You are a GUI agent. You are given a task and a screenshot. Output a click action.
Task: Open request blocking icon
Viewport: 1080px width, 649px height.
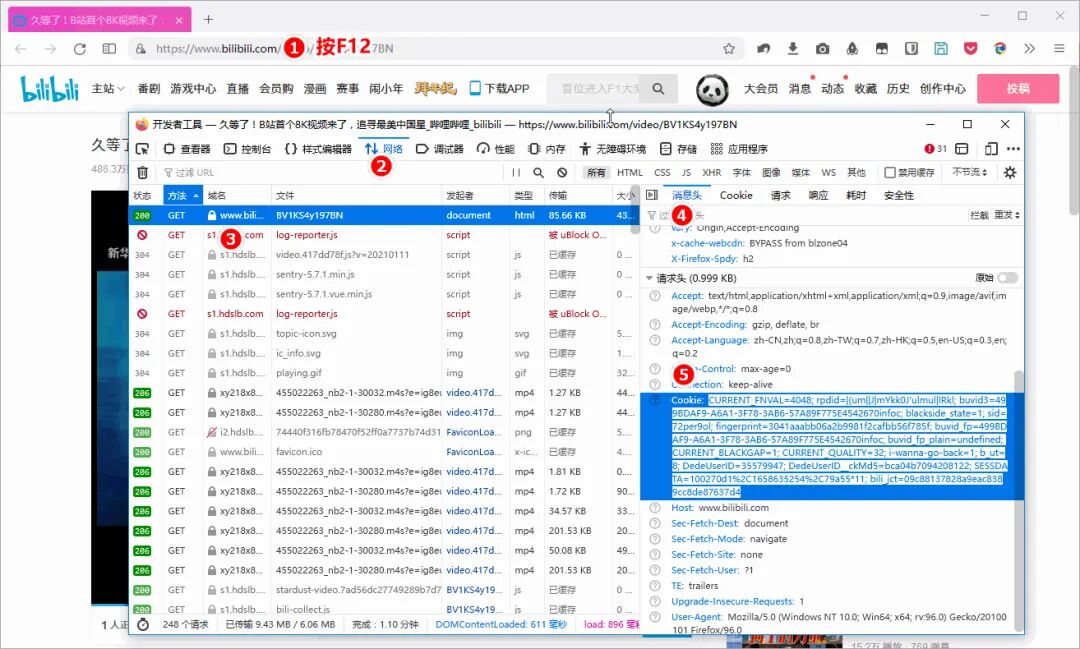coord(562,172)
